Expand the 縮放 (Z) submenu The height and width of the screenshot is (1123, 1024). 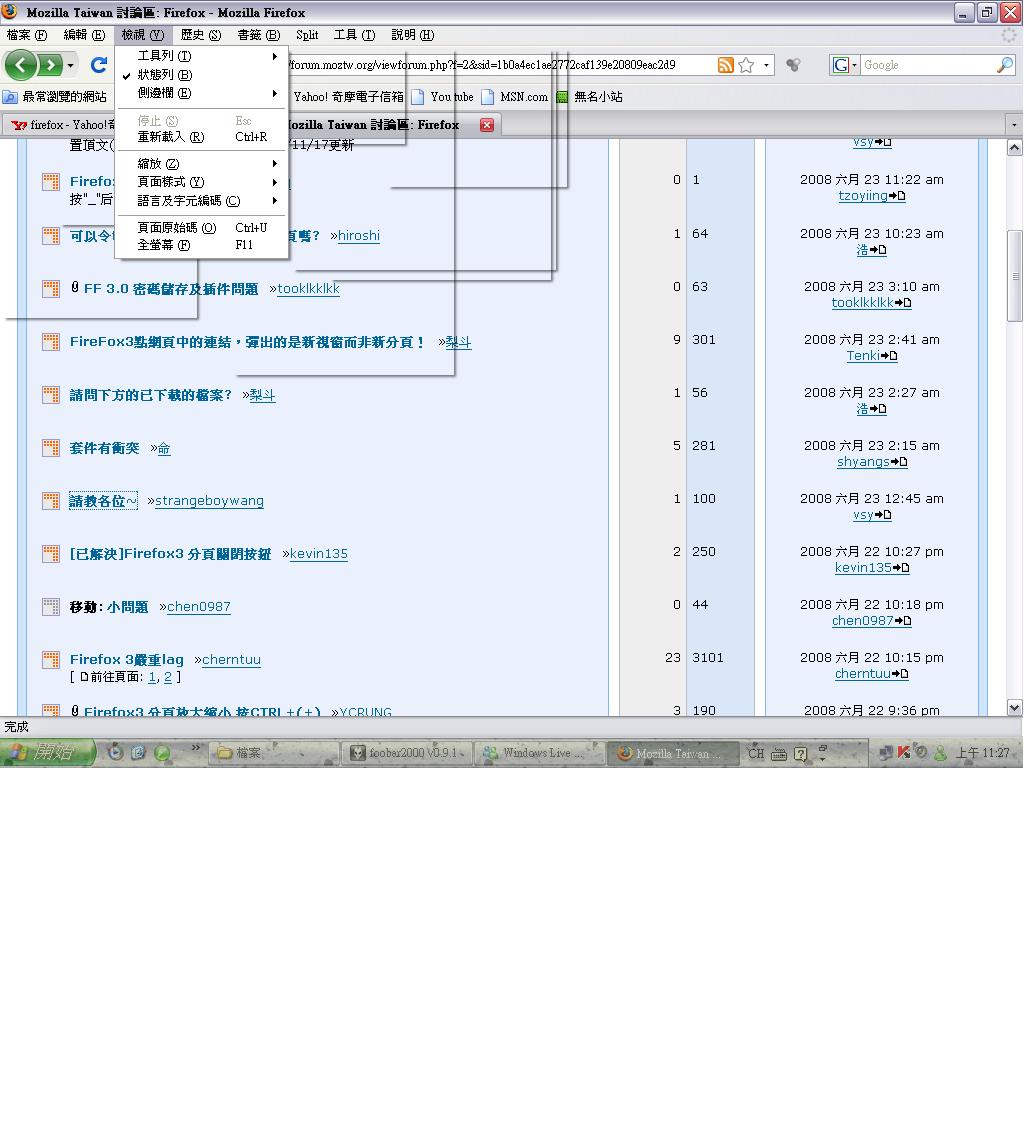tap(201, 164)
